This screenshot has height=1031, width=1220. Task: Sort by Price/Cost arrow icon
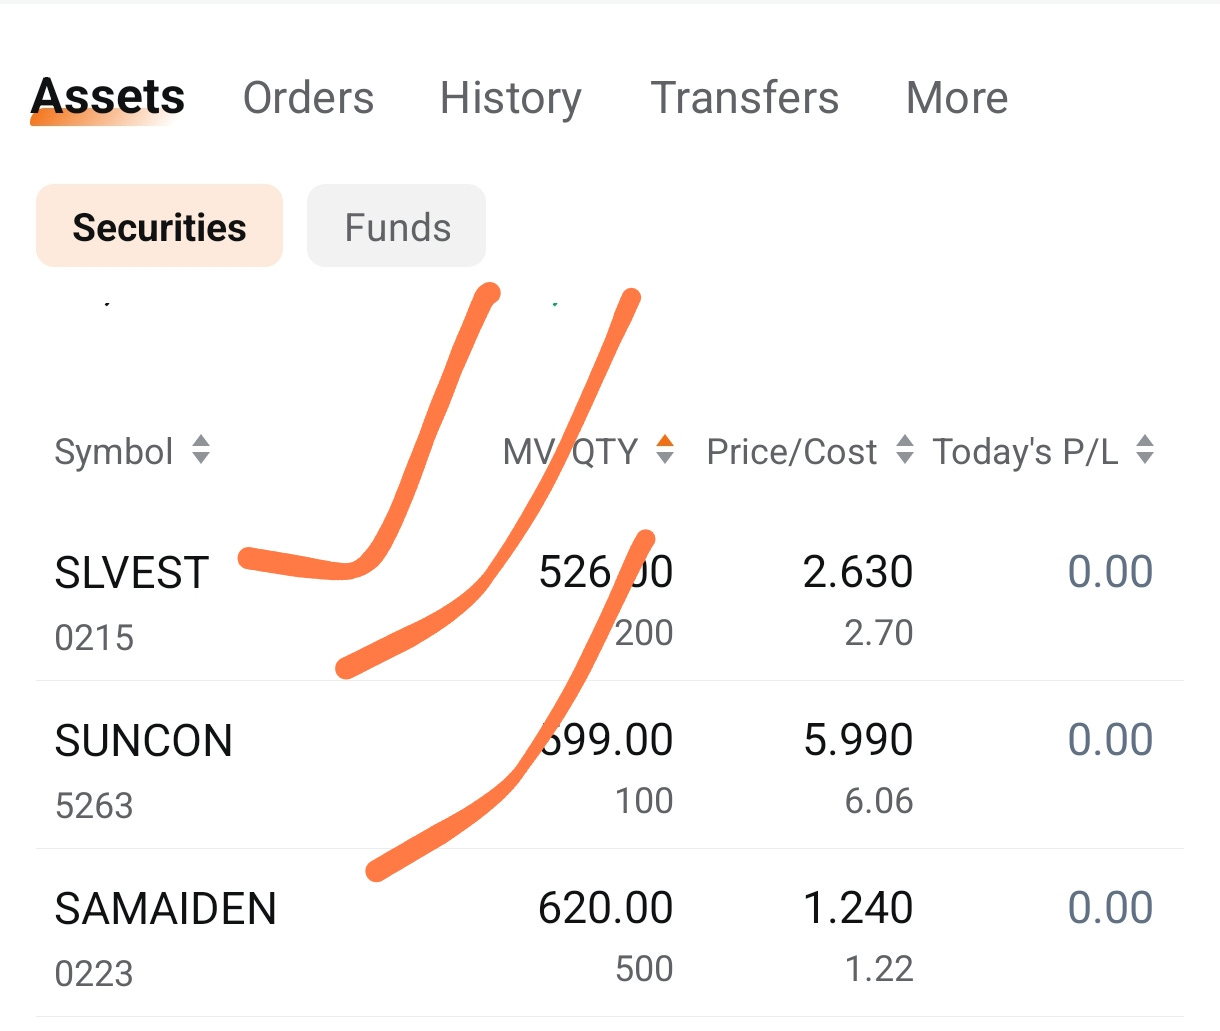point(905,450)
